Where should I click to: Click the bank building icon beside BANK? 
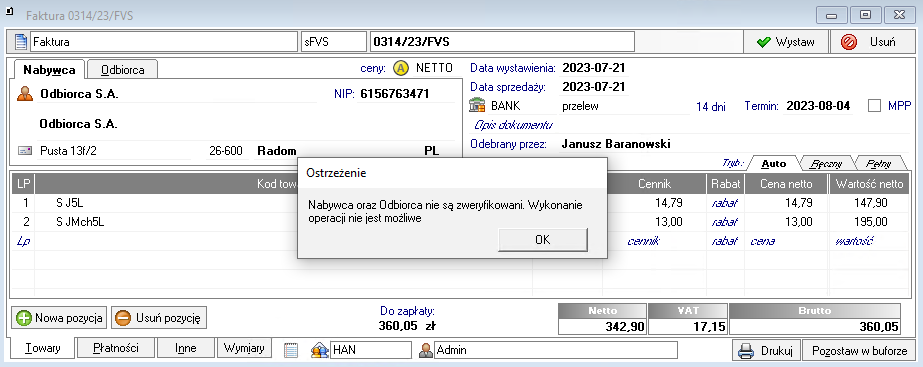point(477,106)
